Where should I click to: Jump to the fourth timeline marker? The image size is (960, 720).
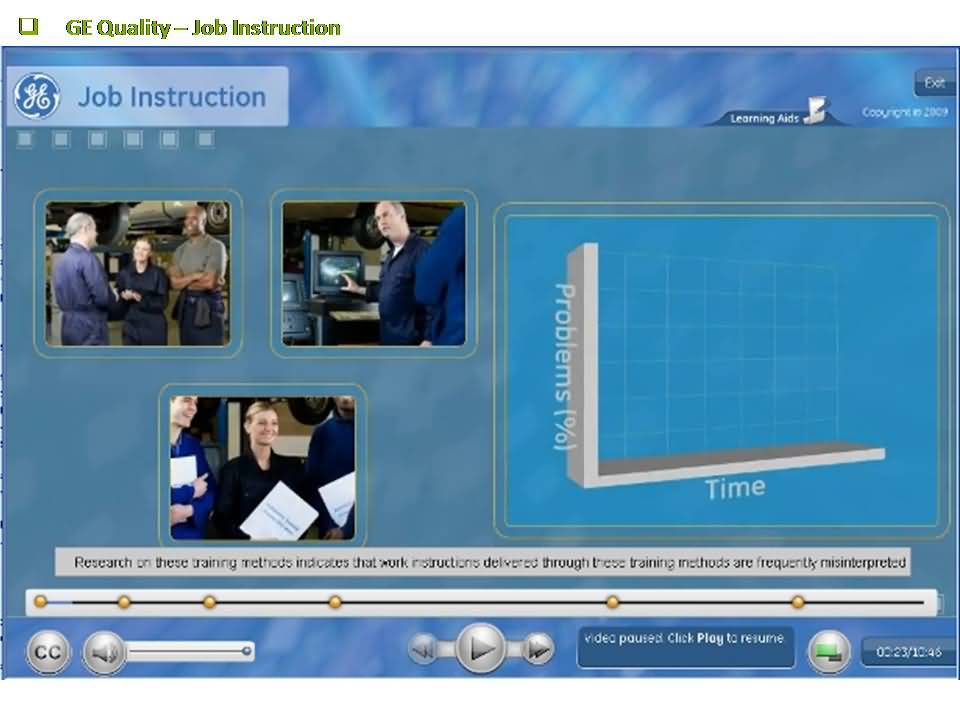coord(335,602)
